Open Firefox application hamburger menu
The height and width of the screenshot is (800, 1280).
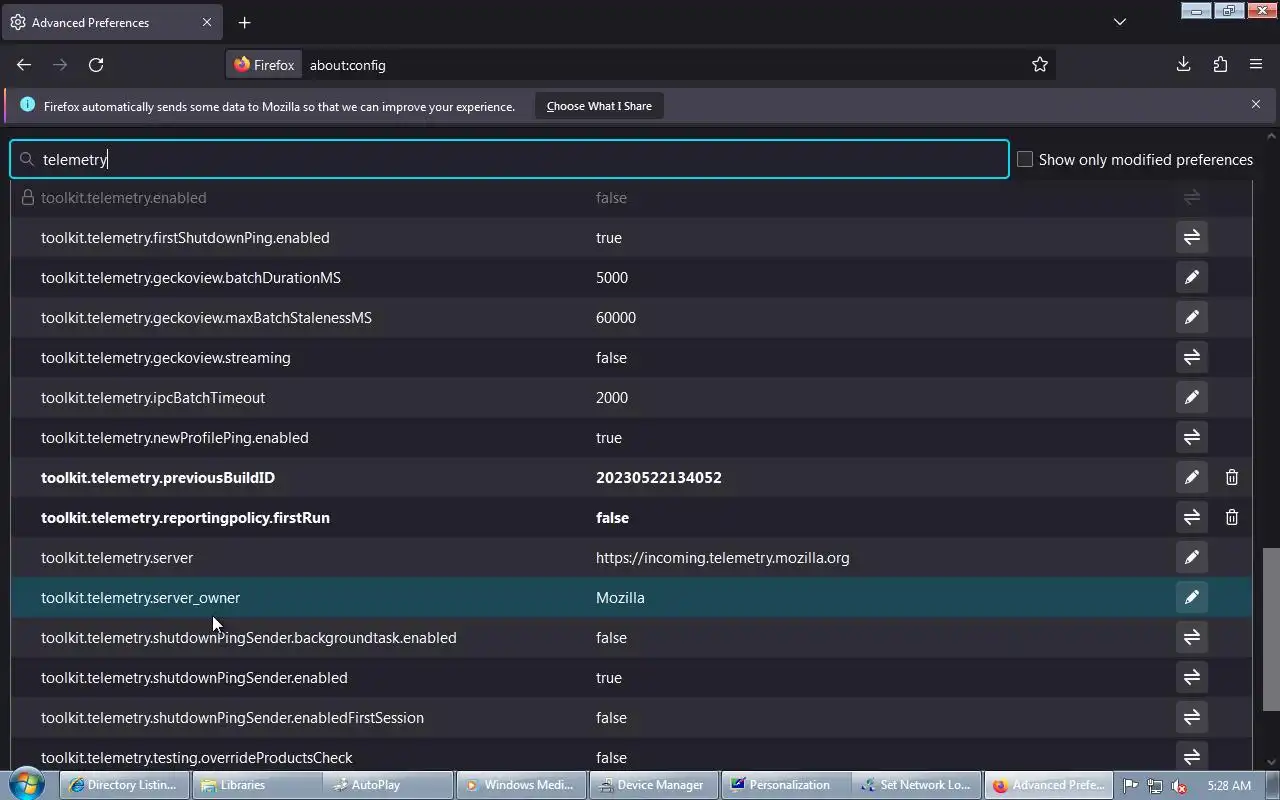[1256, 64]
